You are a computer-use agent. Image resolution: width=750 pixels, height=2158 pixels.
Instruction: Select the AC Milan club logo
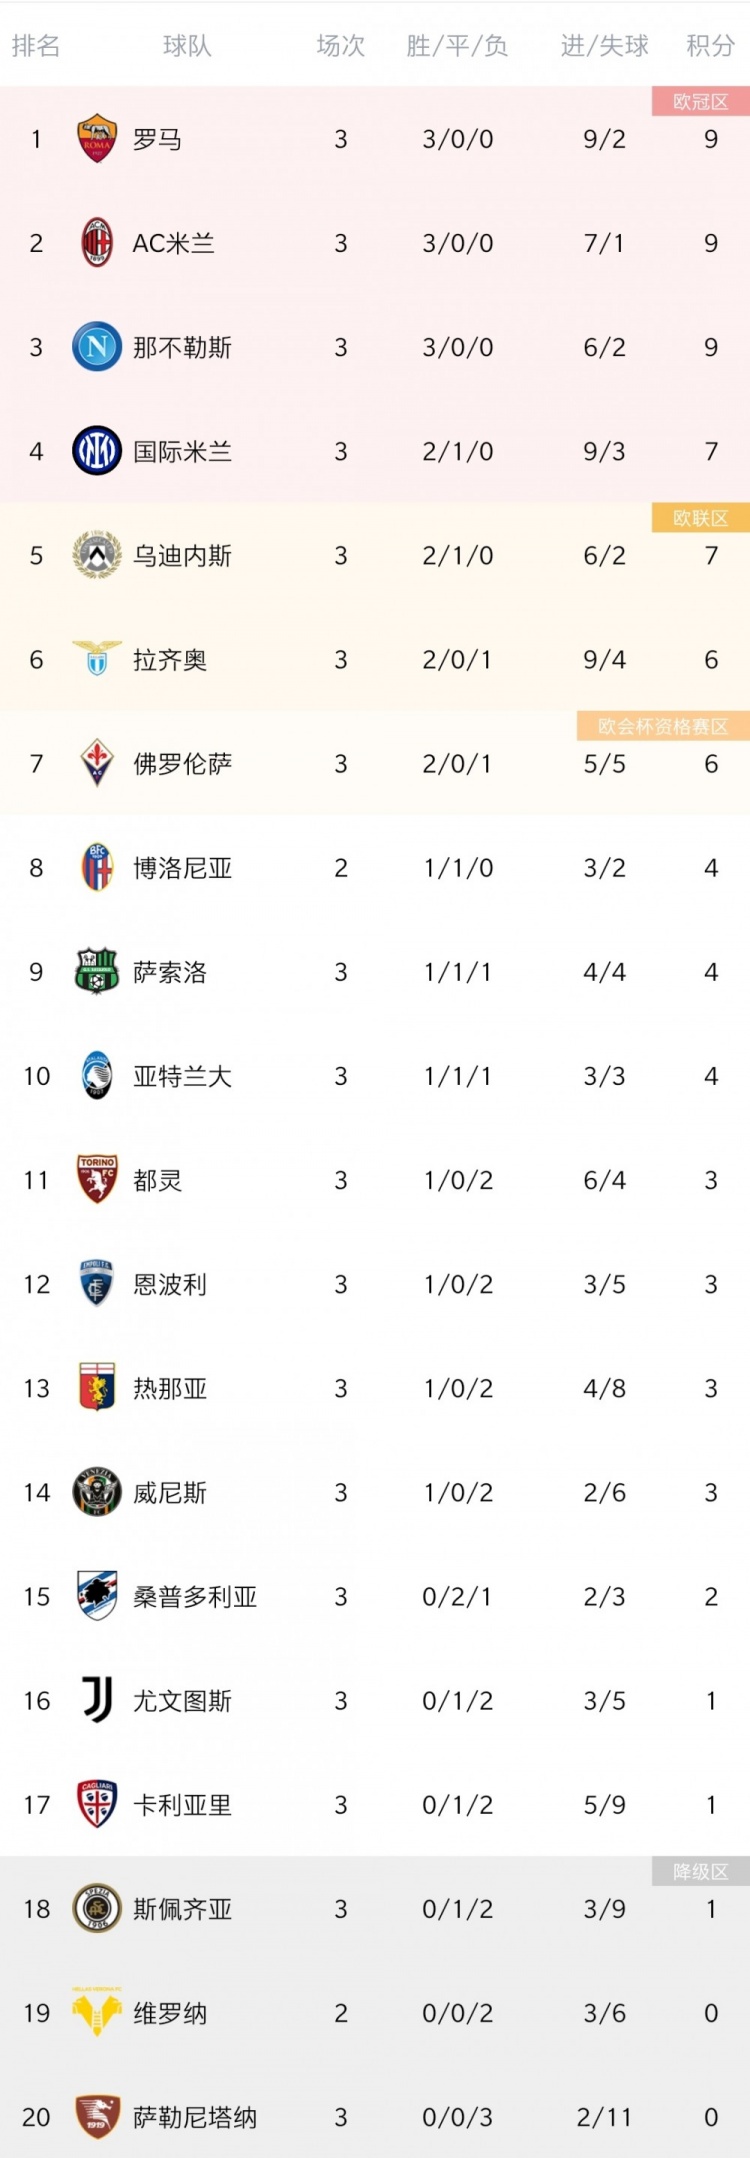tap(97, 242)
